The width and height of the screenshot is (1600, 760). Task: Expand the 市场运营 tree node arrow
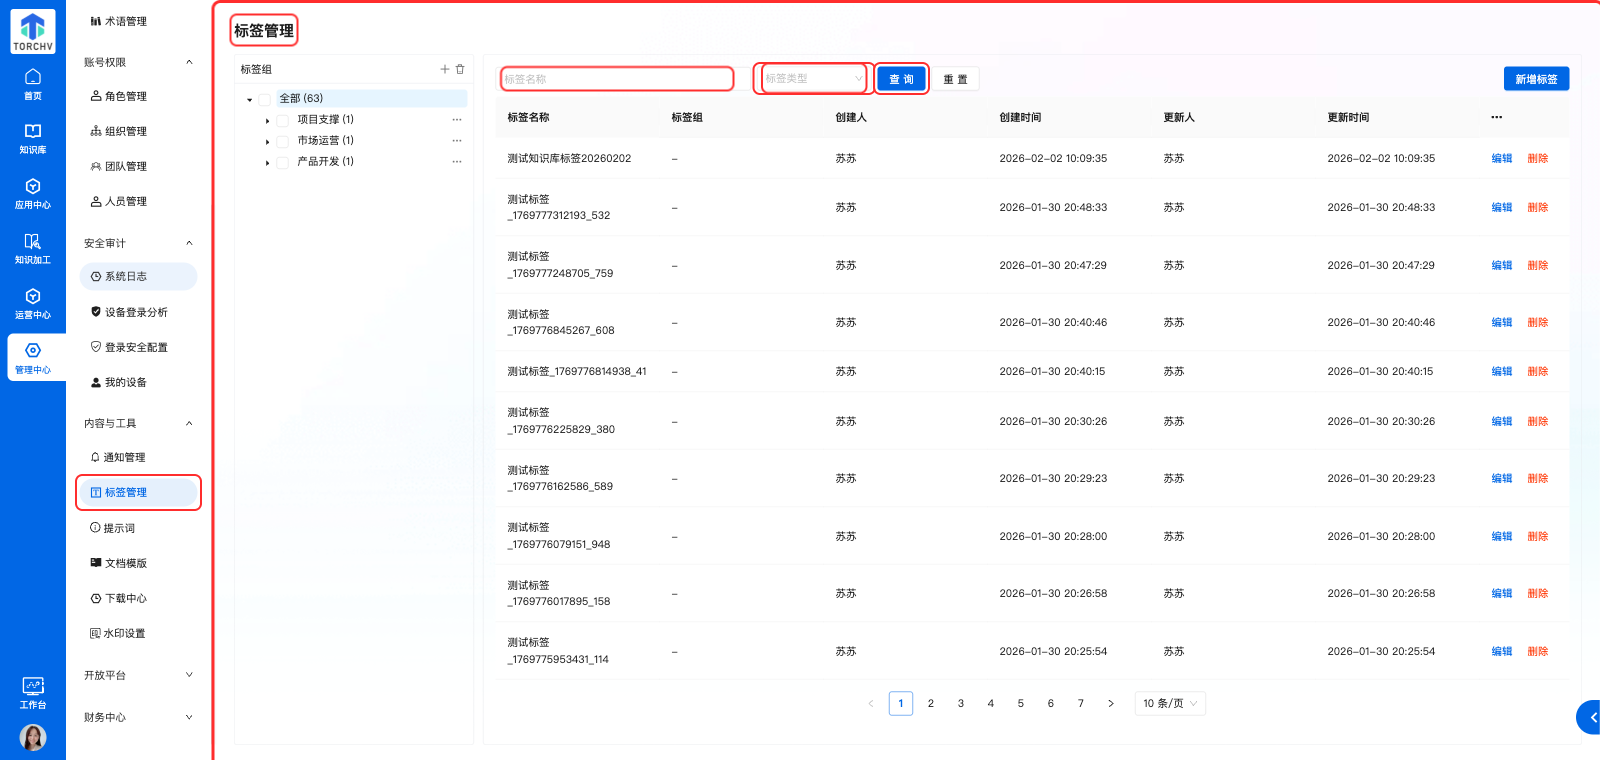[267, 141]
